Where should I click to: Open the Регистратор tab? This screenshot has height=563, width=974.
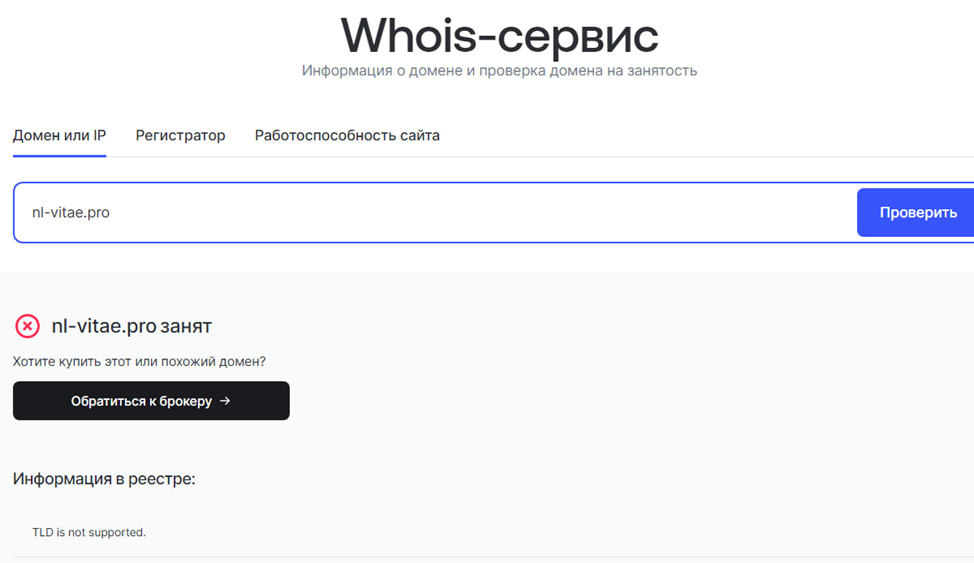tap(180, 135)
